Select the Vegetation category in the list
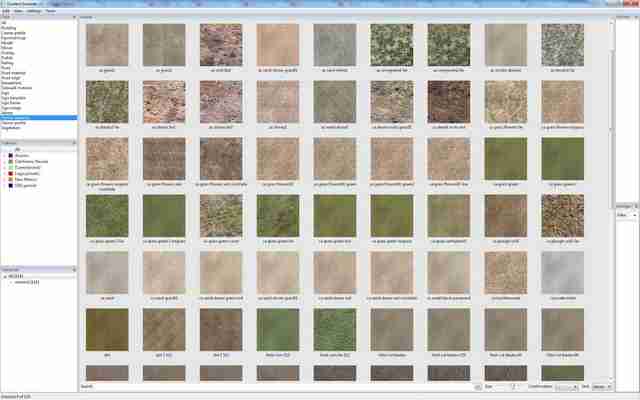 coord(11,128)
